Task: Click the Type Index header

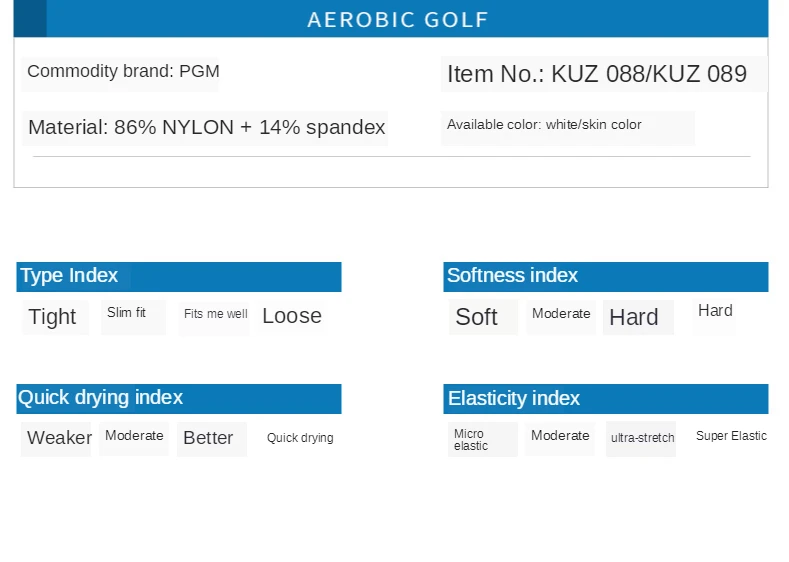Action: (x=70, y=276)
